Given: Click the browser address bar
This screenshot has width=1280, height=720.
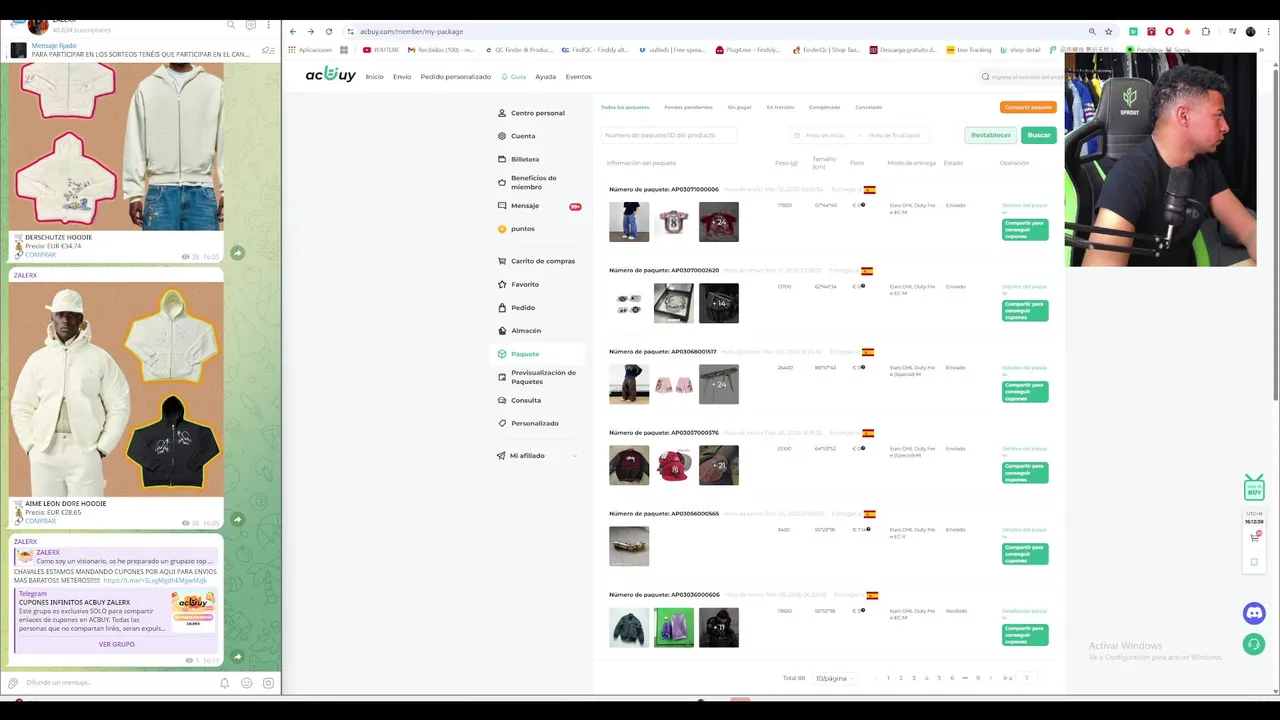Looking at the screenshot, I should (x=715, y=31).
